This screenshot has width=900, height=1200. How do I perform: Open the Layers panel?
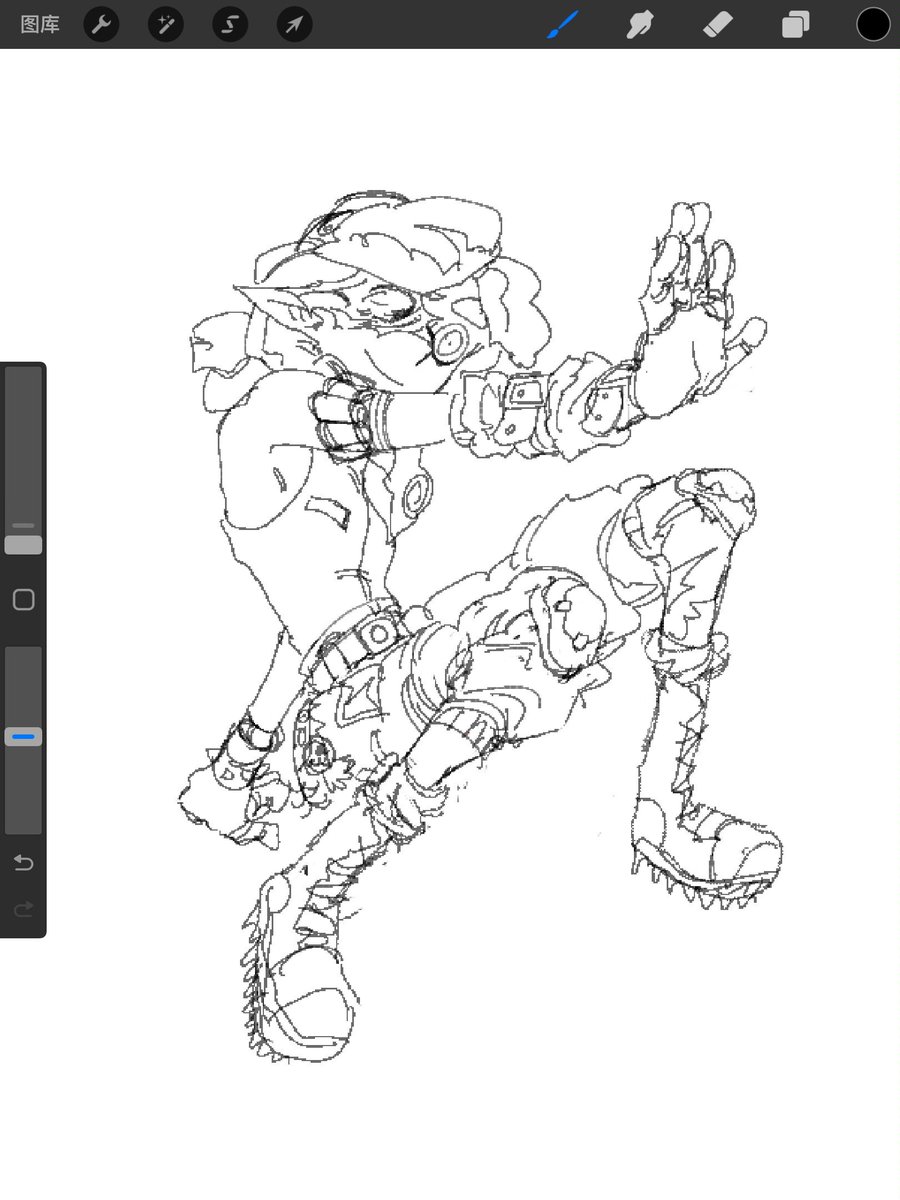pyautogui.click(x=796, y=24)
